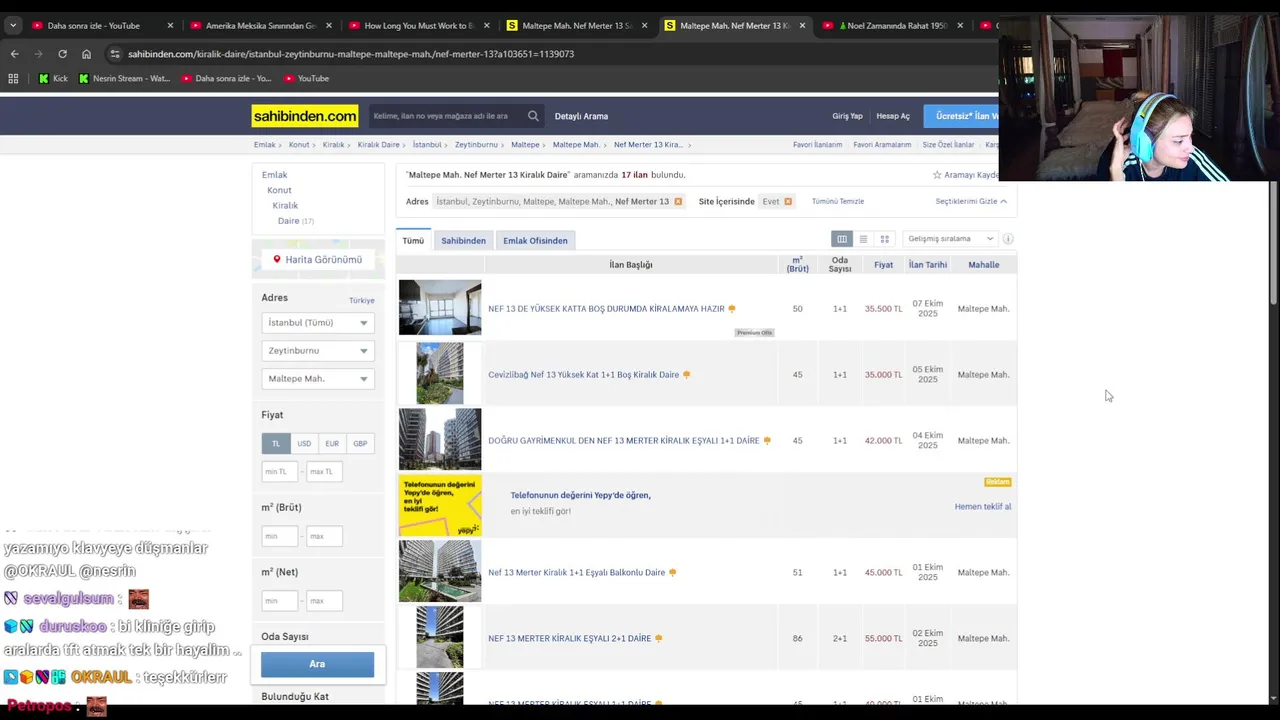The height and width of the screenshot is (720, 1280).
Task: Click the Emlak category in sidebar tree
Action: (274, 175)
